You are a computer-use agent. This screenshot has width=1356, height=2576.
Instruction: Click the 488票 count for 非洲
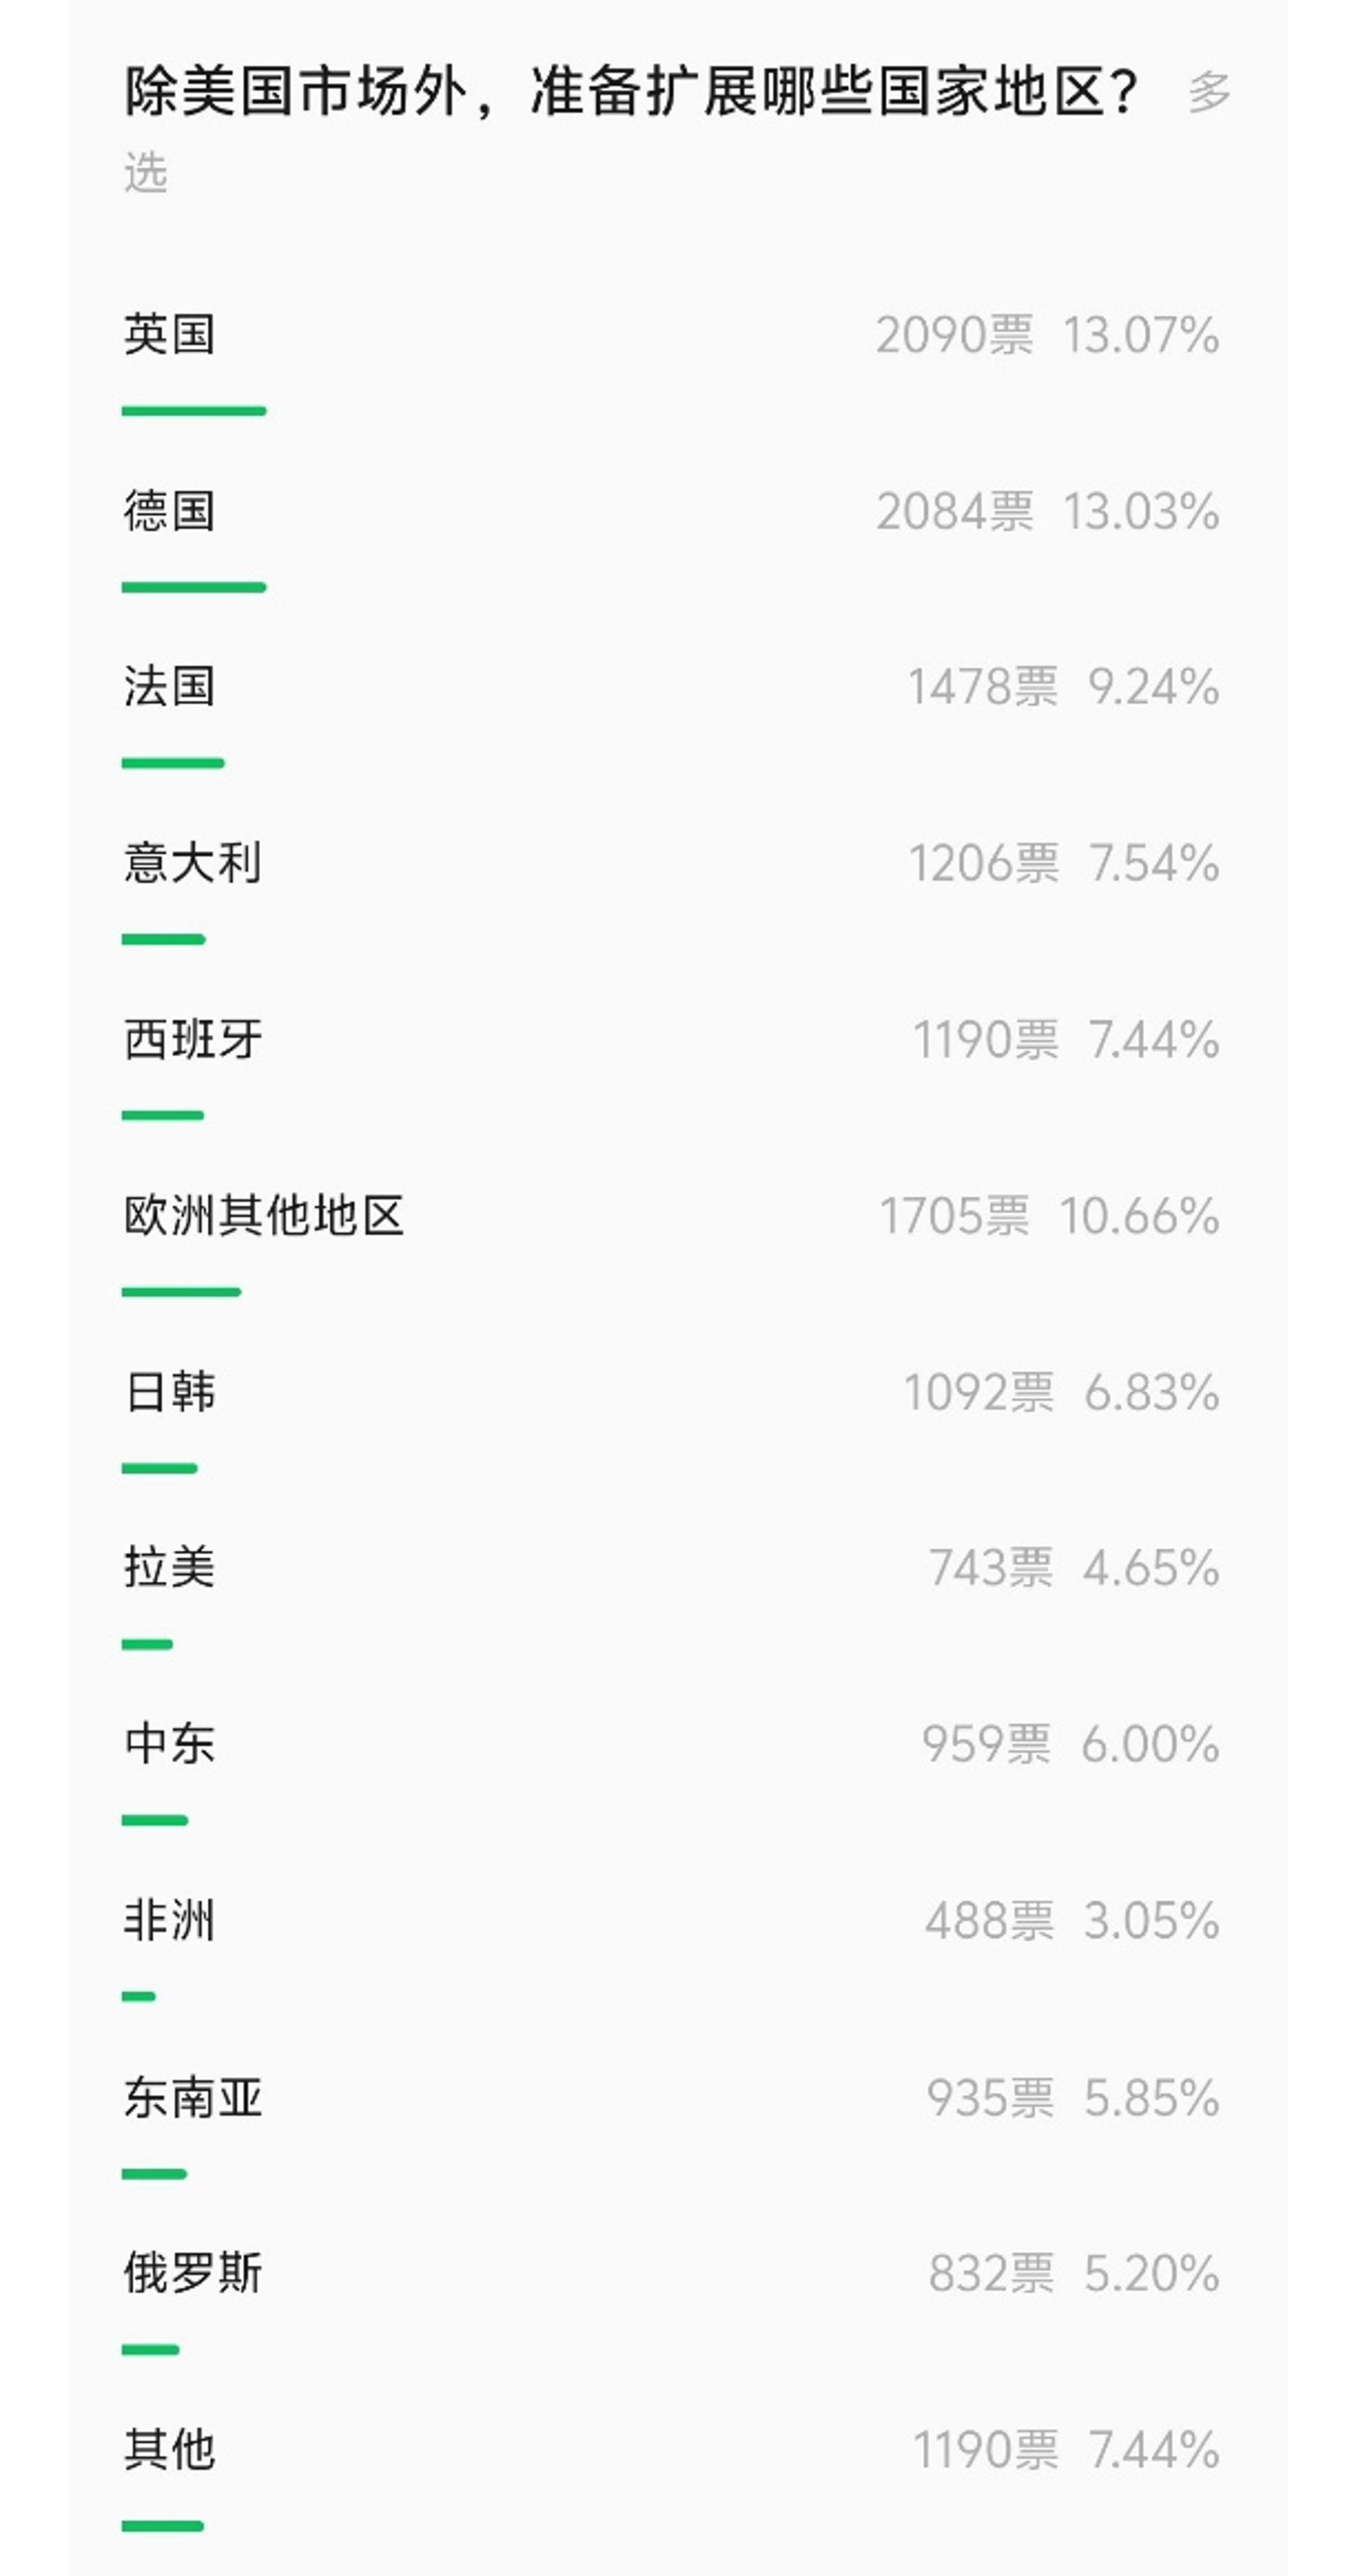tap(990, 1921)
